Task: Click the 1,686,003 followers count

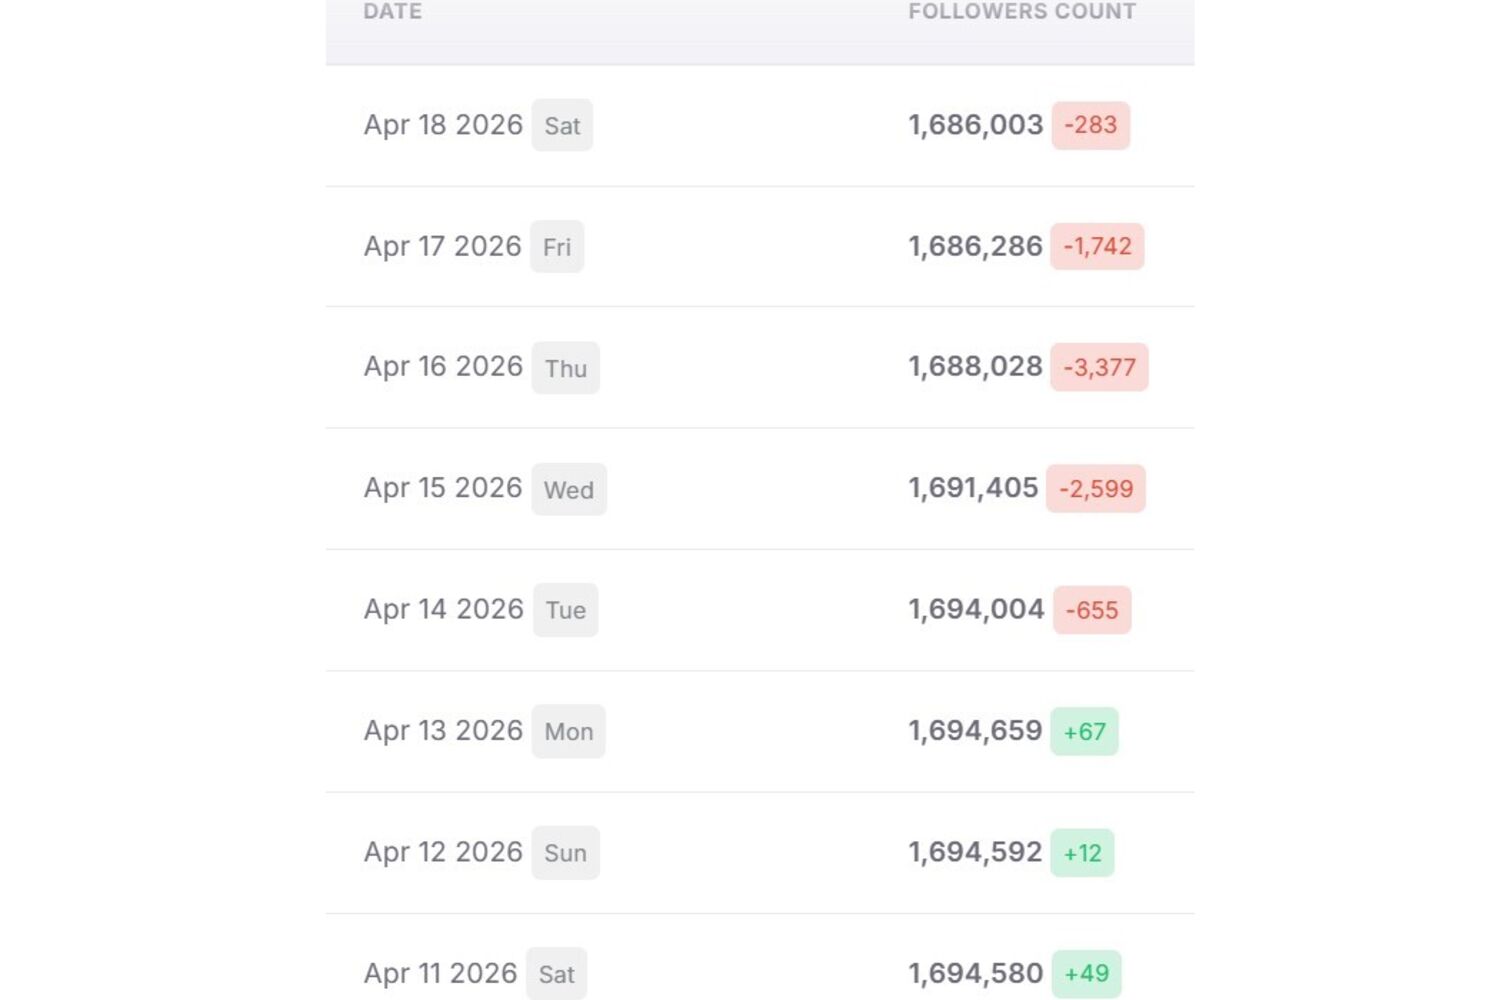Action: (x=975, y=125)
